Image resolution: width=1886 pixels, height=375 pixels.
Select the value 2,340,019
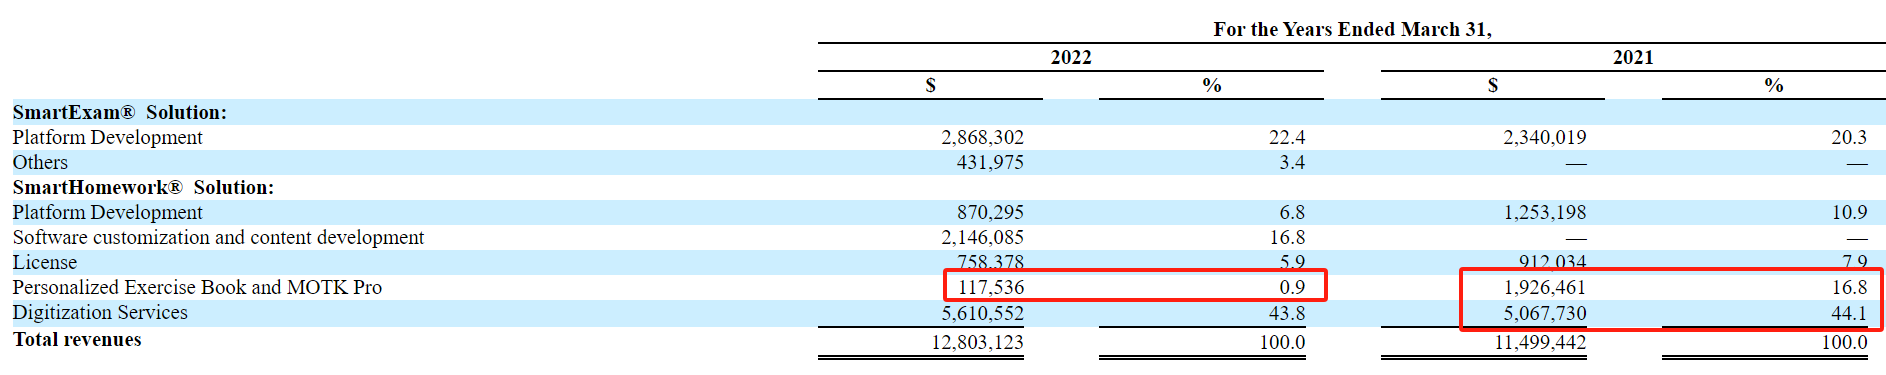click(x=1544, y=137)
